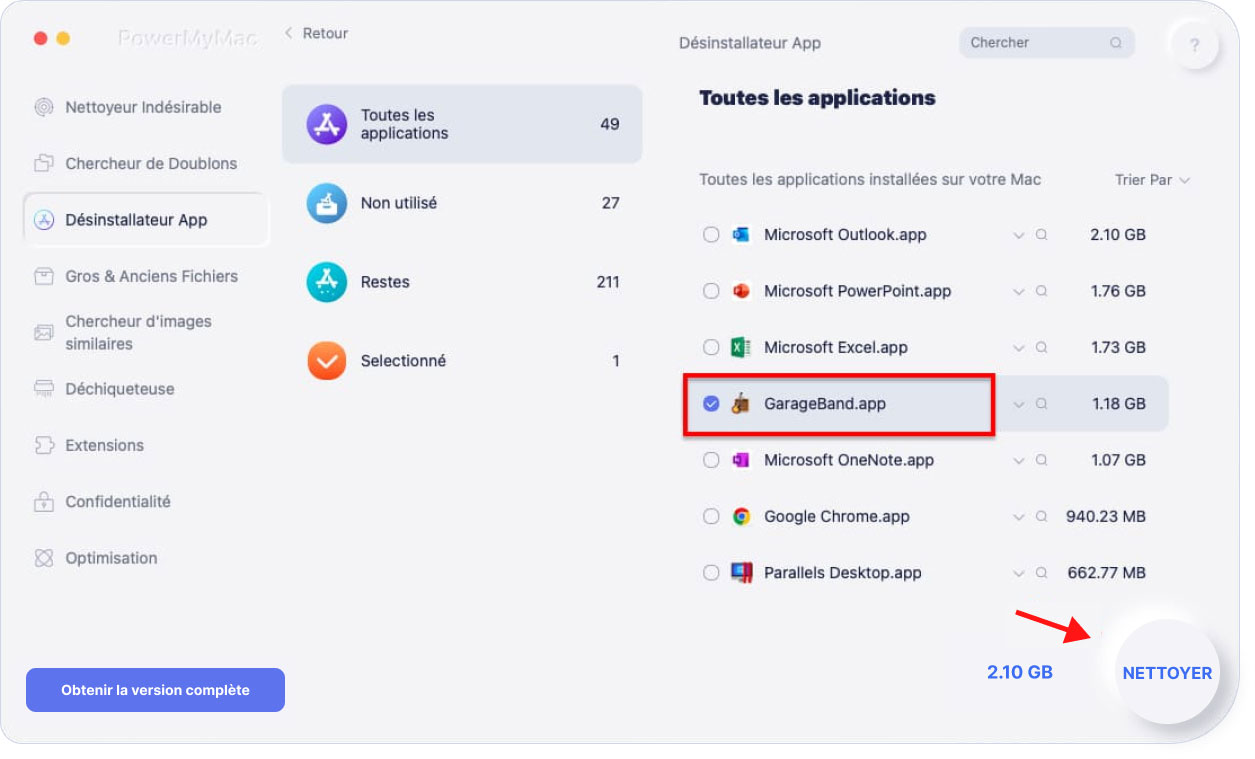The height and width of the screenshot is (759, 1255).
Task: Show the Restes category
Action: (x=462, y=282)
